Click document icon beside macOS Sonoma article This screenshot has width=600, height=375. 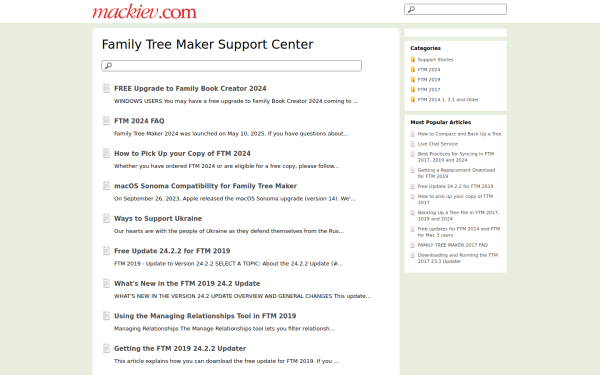106,186
